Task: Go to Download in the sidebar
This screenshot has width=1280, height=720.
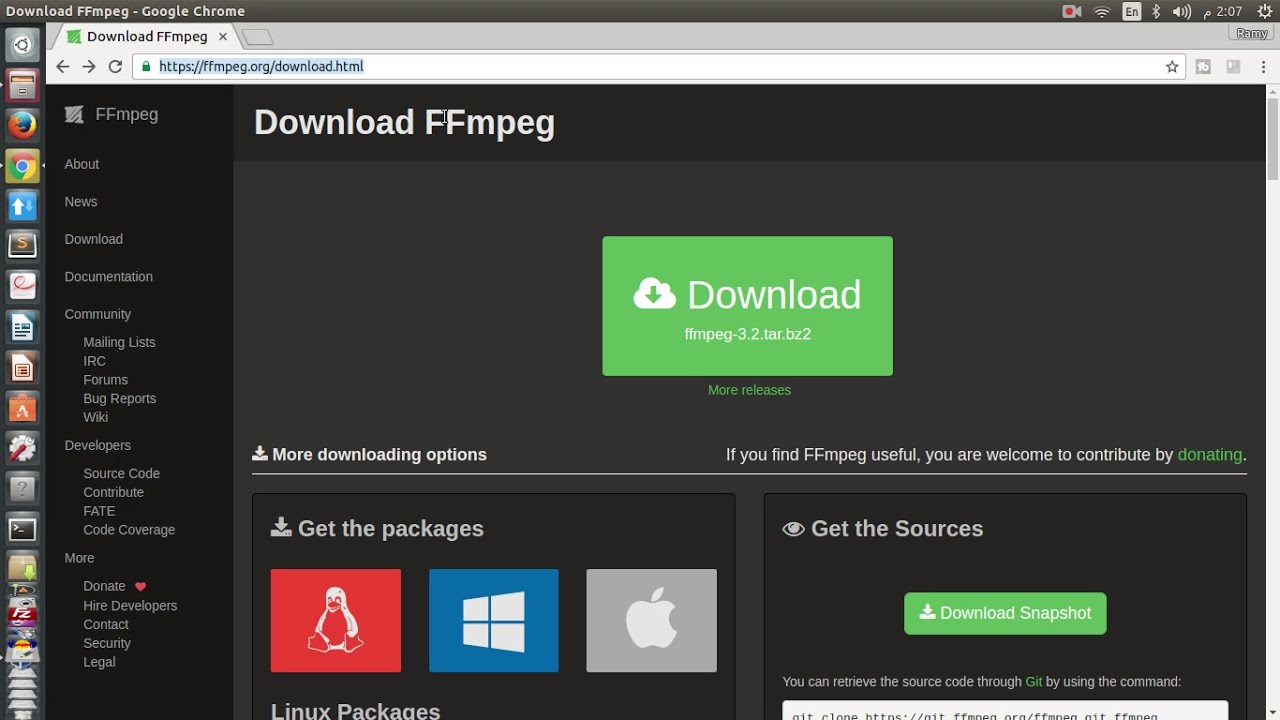Action: (x=94, y=239)
